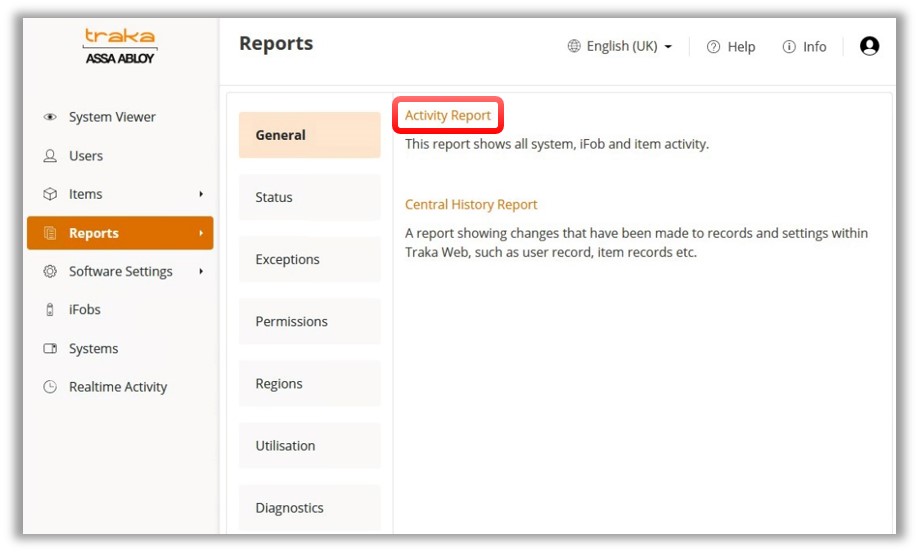Click the Help button in header
Viewport: 917px width, 553px height.
(731, 47)
